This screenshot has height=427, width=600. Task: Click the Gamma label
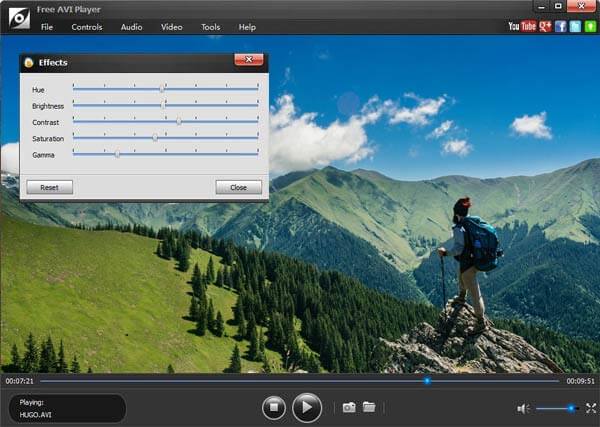(43, 155)
